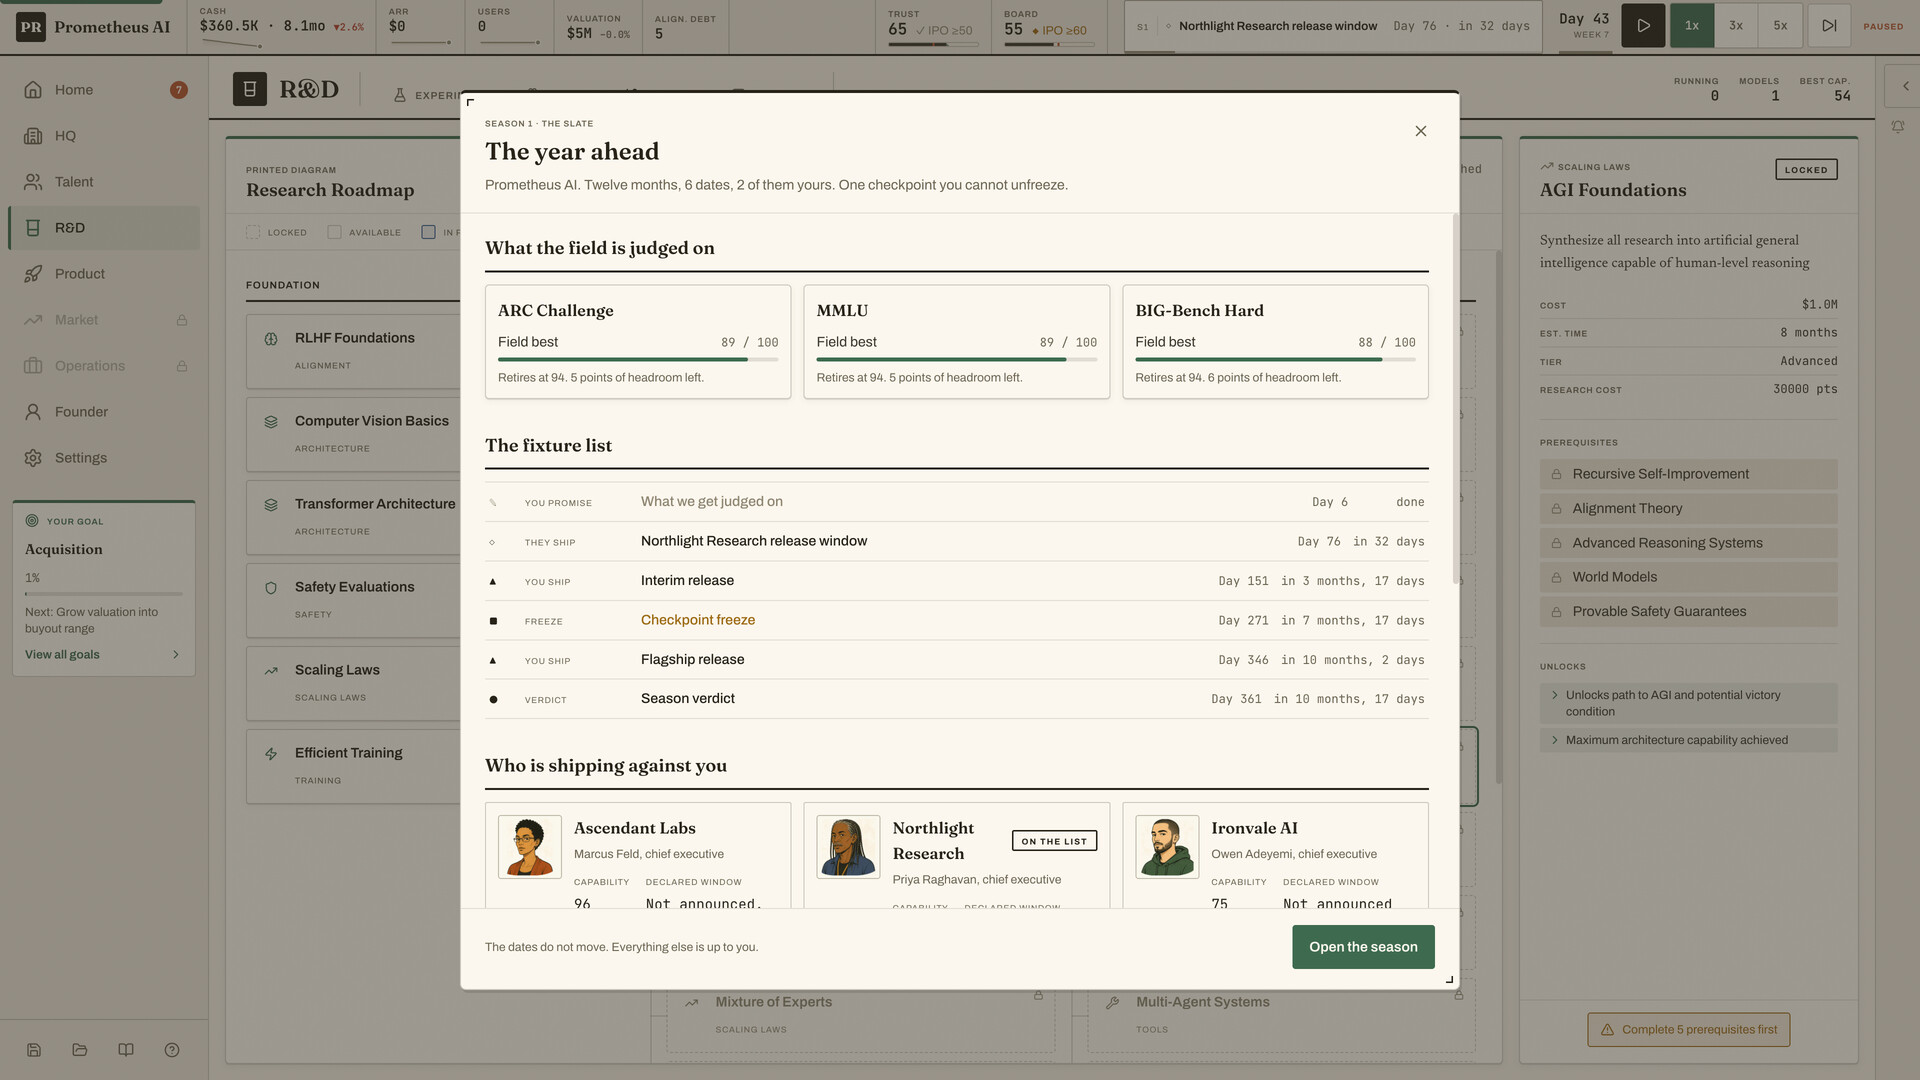Open the book guide icon in sidebar footer
1920x1080 pixels.
pyautogui.click(x=126, y=1050)
